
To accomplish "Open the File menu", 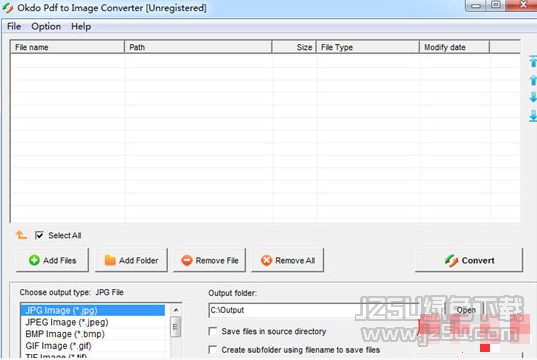I will 14,26.
